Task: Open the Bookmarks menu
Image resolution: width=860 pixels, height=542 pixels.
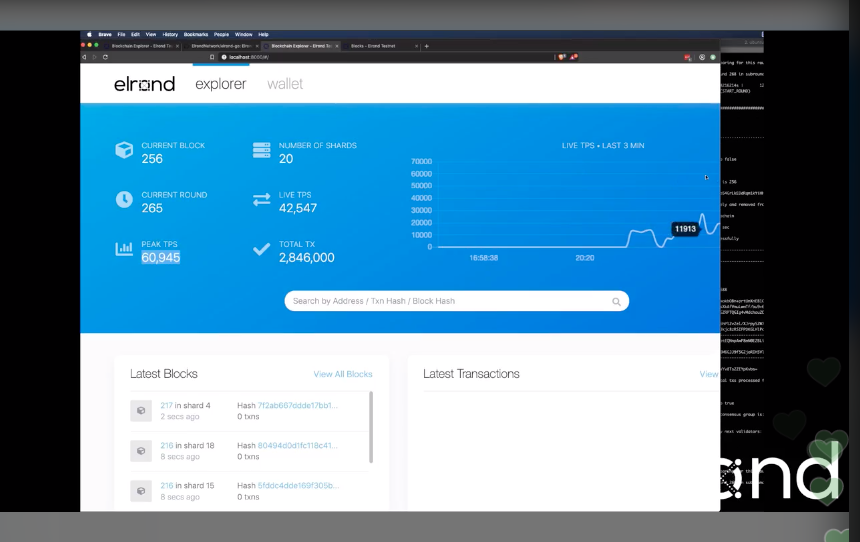Action: 196,34
